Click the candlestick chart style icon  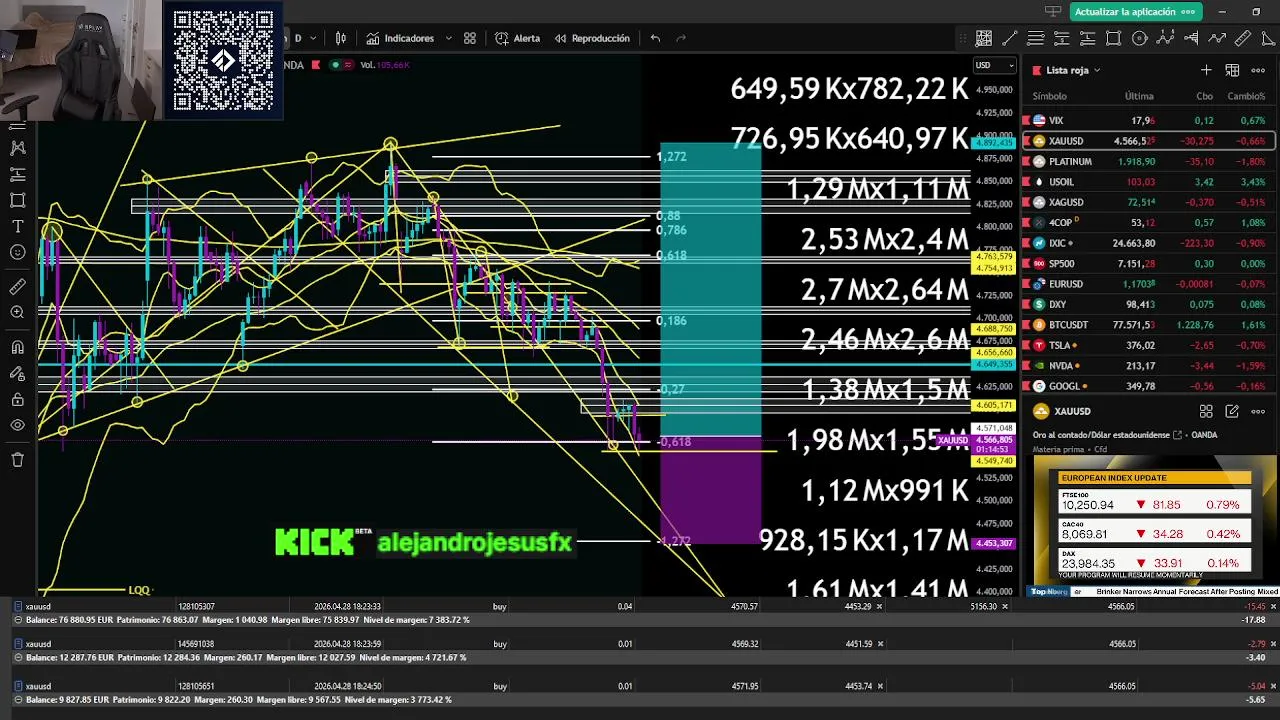[341, 38]
